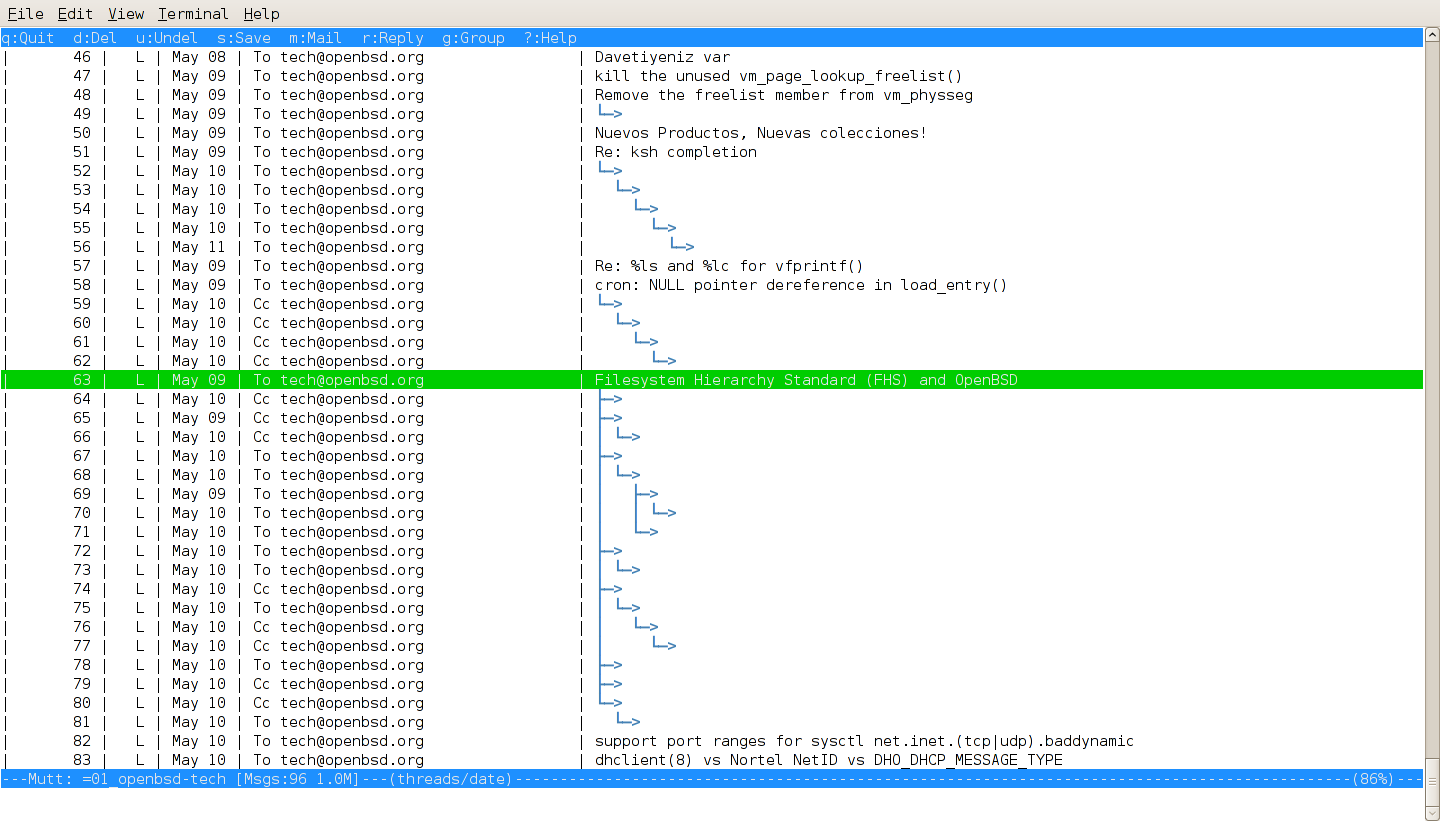The width and height of the screenshot is (1440, 821).
Task: Click '(threads/date)' sort indicator in status bar
Action: pyautogui.click(x=448, y=779)
